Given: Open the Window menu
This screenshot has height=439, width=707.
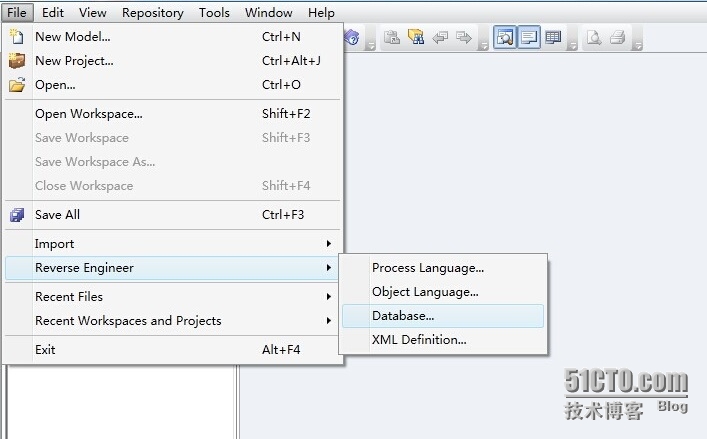Looking at the screenshot, I should click(x=269, y=13).
